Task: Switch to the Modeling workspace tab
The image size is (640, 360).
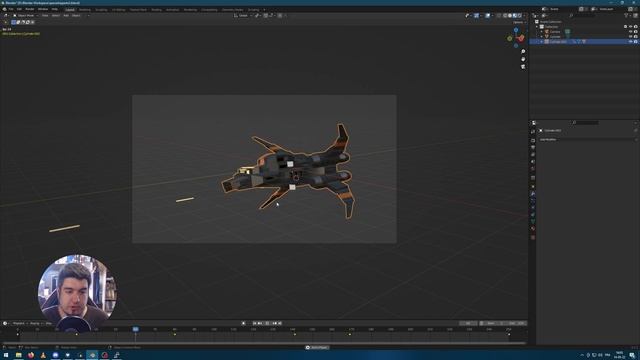Action: tap(85, 9)
